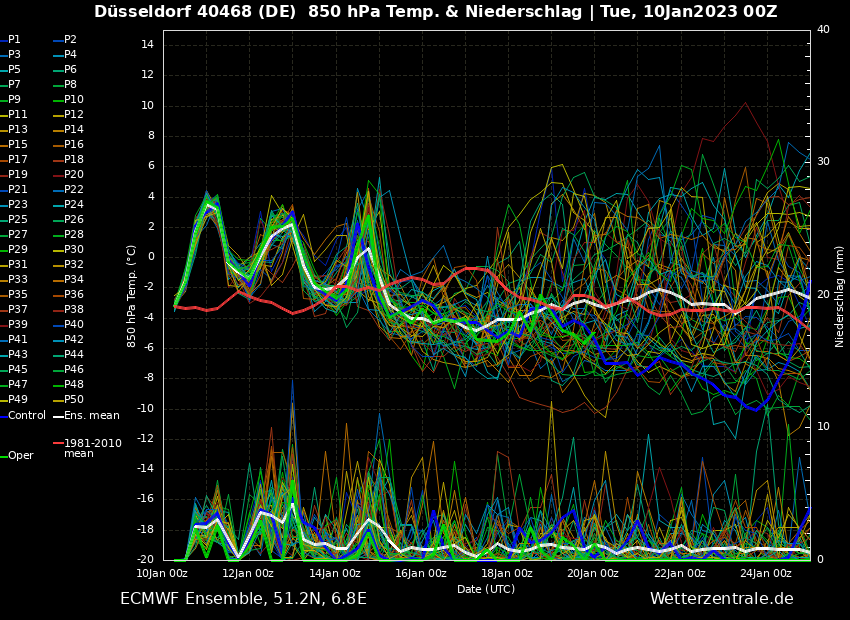Image resolution: width=850 pixels, height=620 pixels.
Task: Click the 850 hPa Temp. (°C) axis label
Action: click(x=132, y=296)
